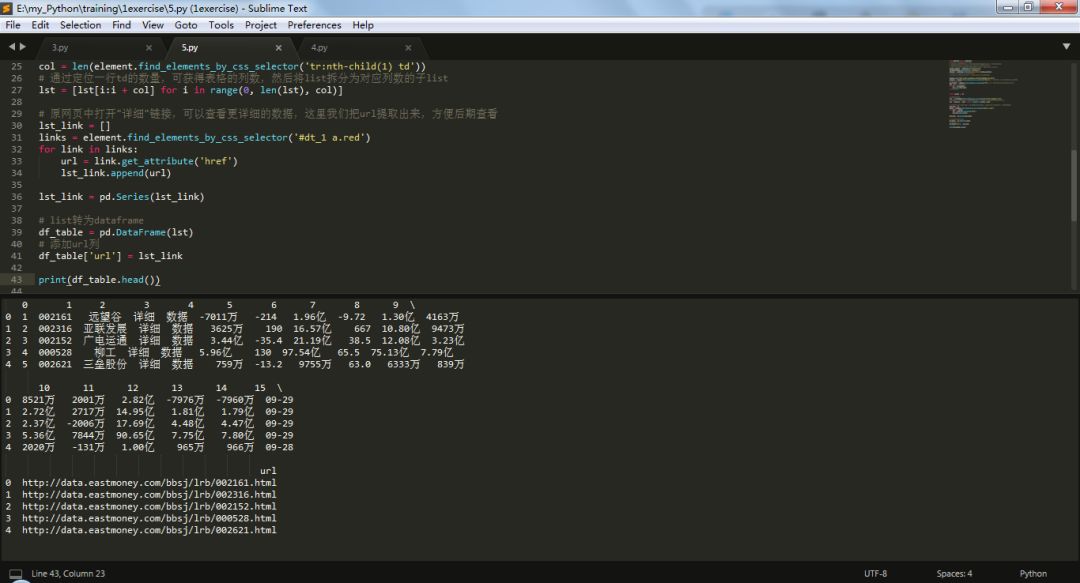Click the Sublime Text title bar icon
Image resolution: width=1080 pixels, height=583 pixels.
(8, 8)
